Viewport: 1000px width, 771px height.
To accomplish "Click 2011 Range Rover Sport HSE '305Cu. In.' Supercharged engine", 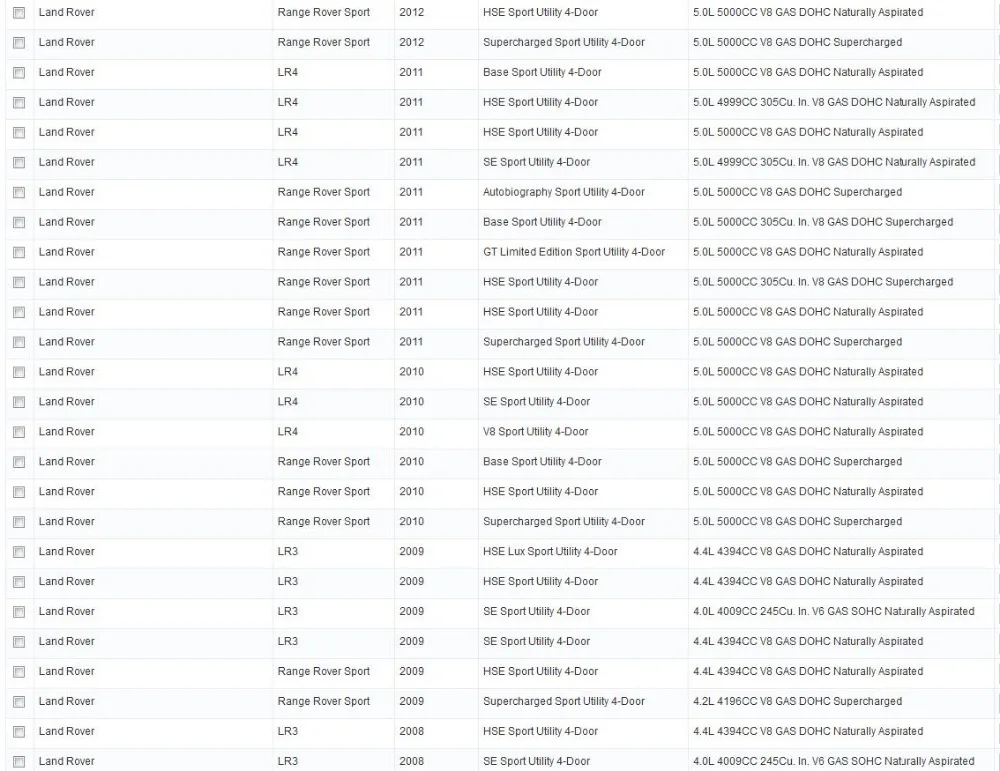I will (x=823, y=282).
